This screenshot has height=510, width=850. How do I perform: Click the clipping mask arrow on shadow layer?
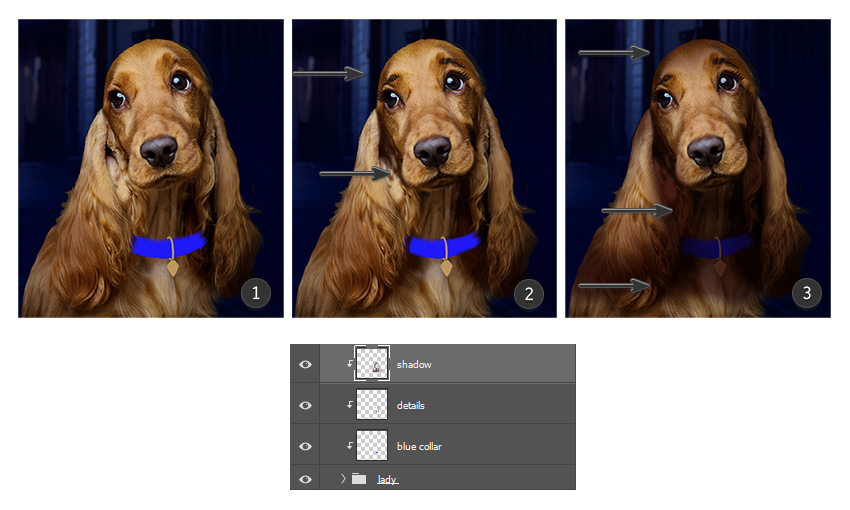(x=350, y=364)
